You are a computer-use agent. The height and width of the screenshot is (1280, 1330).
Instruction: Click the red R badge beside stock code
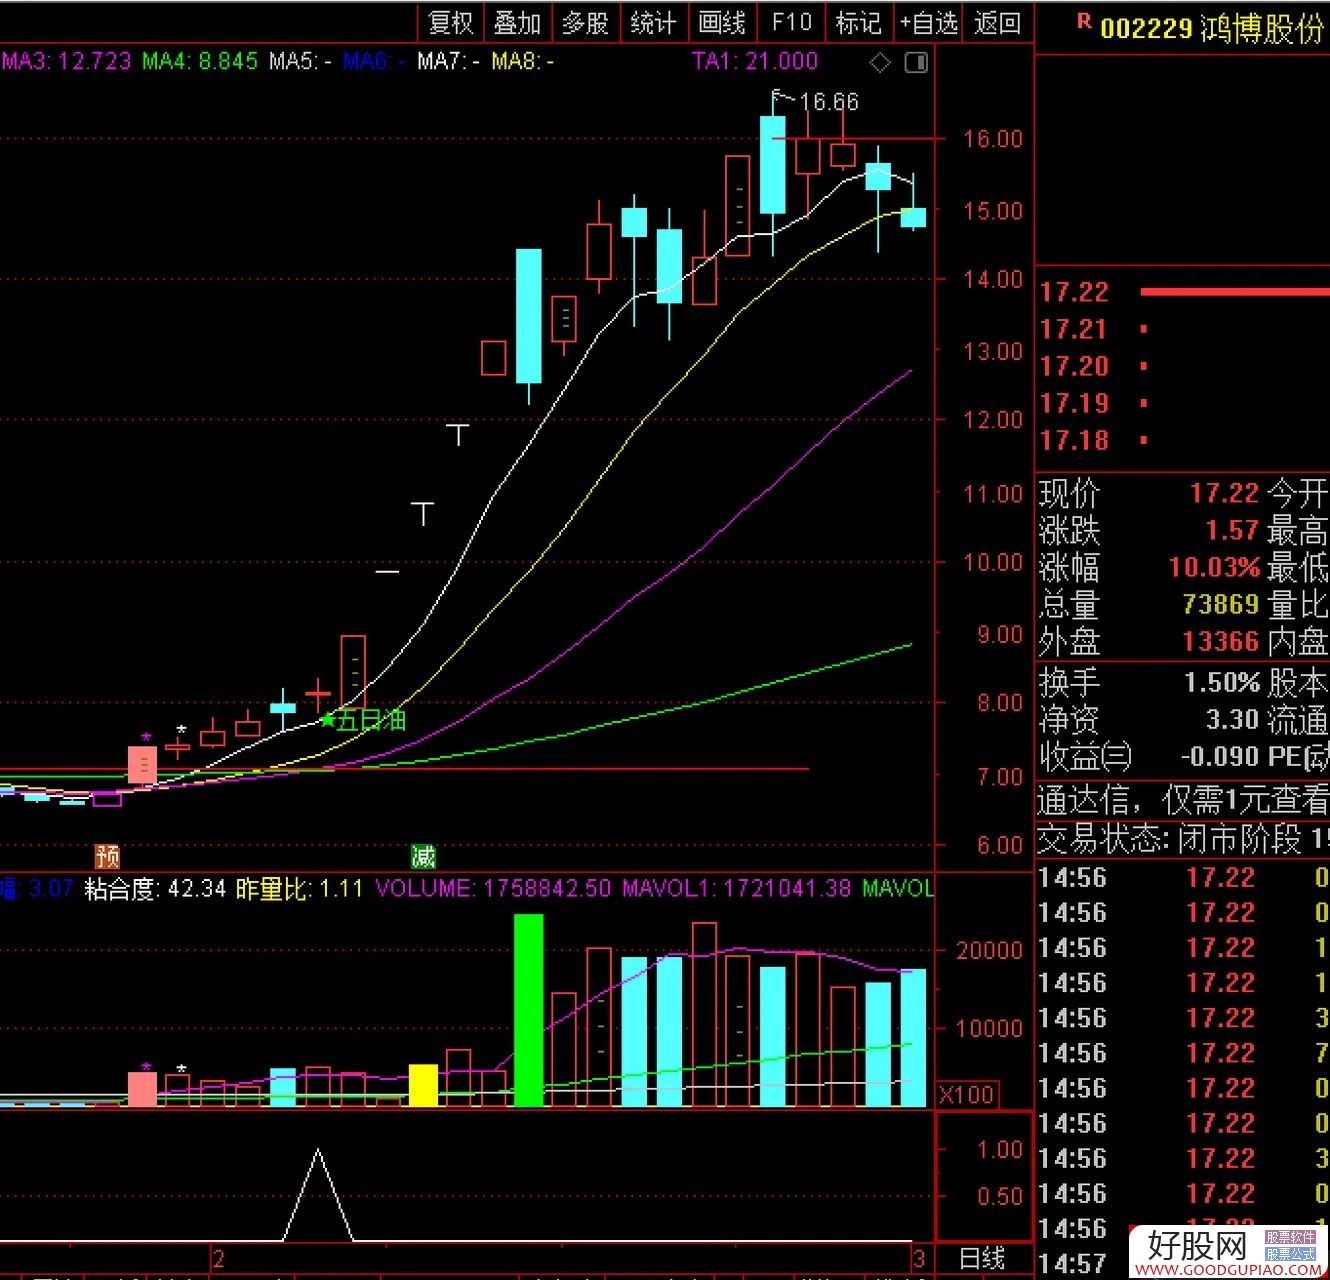[1083, 20]
